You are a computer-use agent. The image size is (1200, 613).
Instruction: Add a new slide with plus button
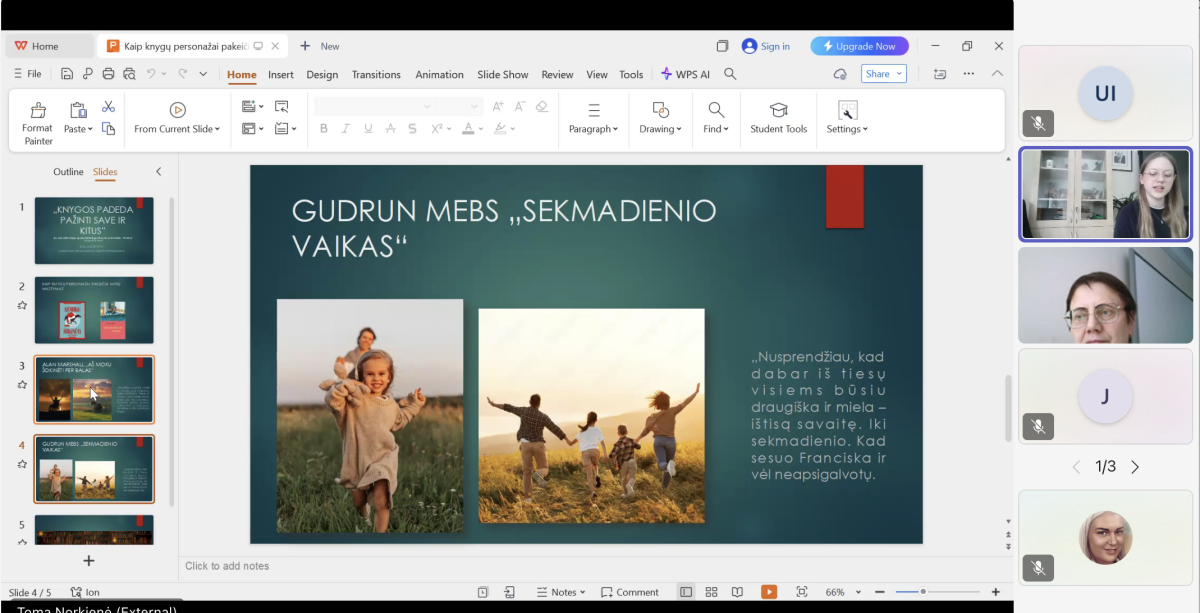coord(89,561)
